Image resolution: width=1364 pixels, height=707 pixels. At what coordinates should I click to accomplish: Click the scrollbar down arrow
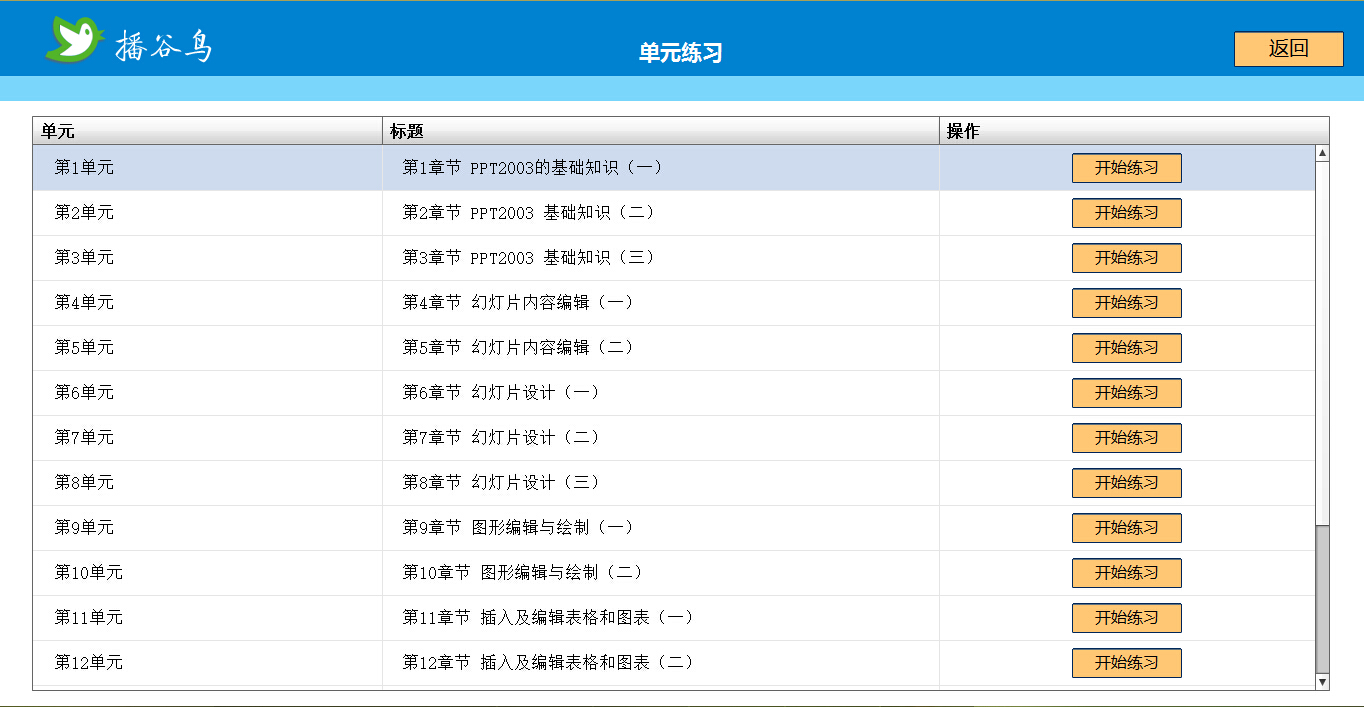[x=1322, y=682]
